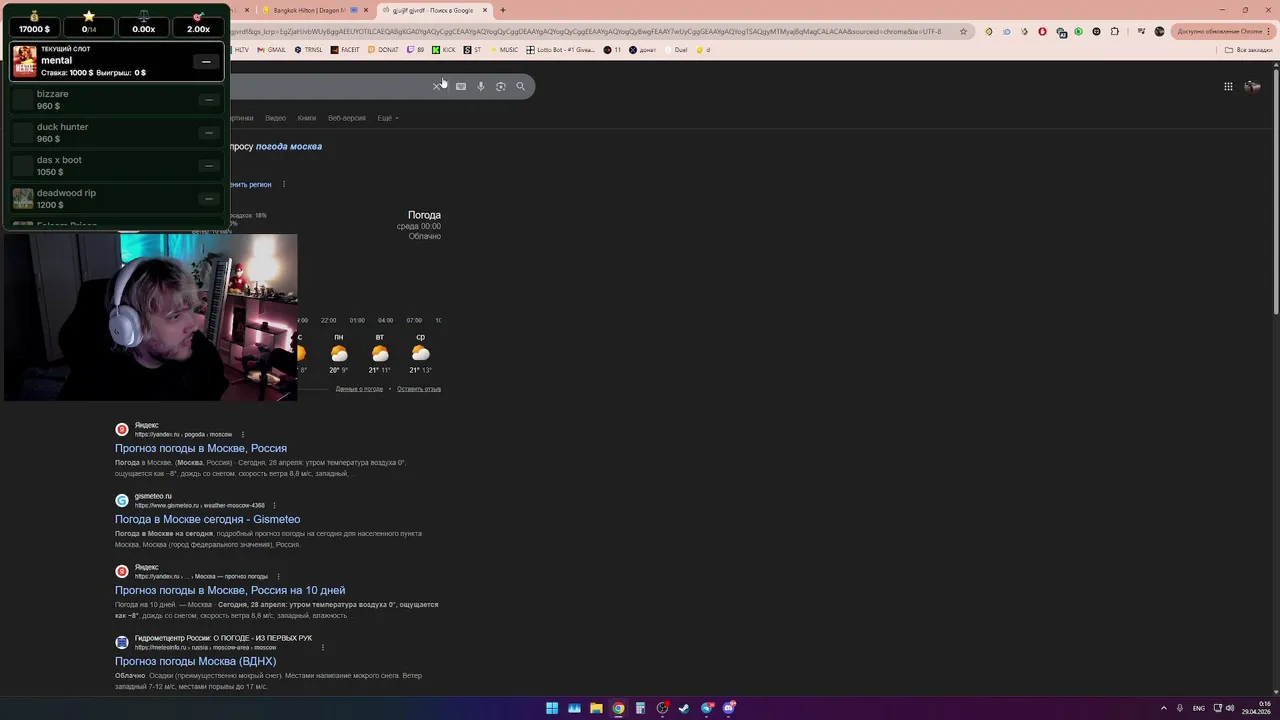The height and width of the screenshot is (720, 1280).
Task: Switch to the Bangkok Hilton browser tab
Action: click(310, 10)
